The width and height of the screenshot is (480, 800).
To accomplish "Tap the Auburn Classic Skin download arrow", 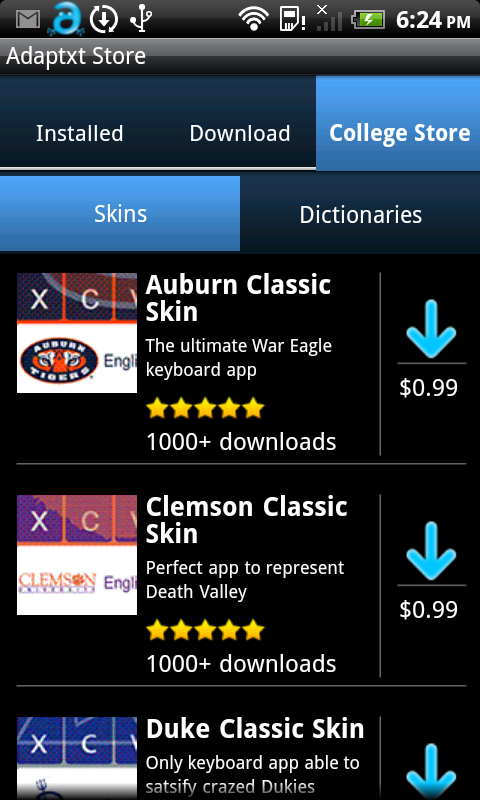I will (x=431, y=329).
